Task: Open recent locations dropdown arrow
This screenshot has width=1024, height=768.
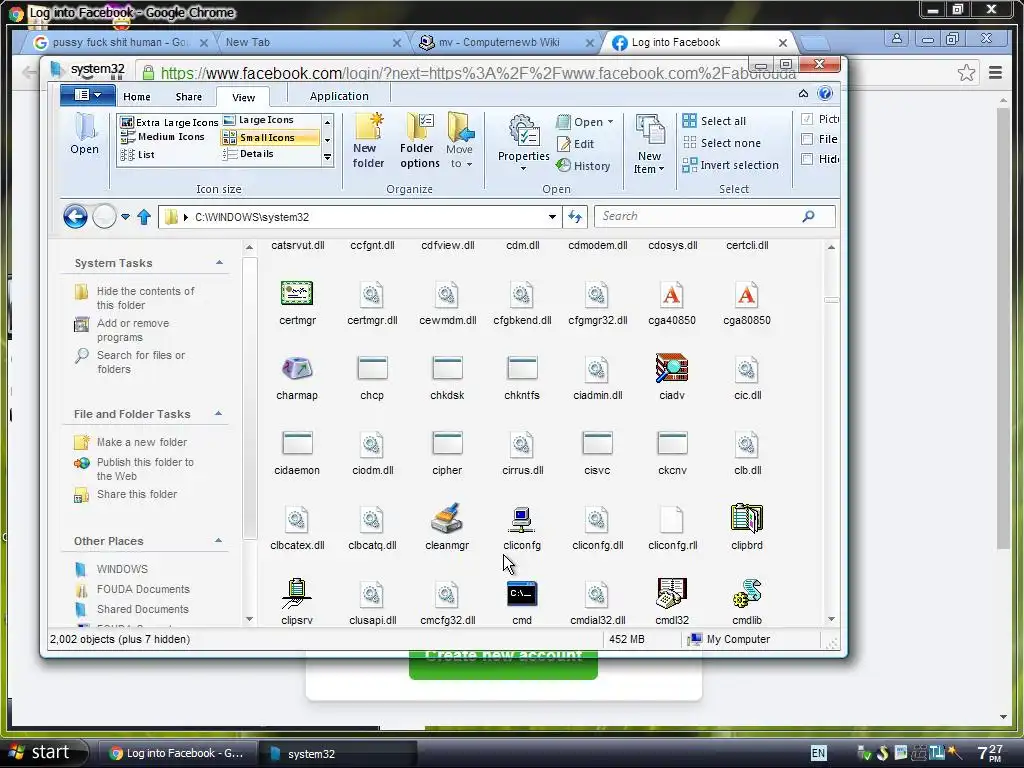Action: point(125,217)
